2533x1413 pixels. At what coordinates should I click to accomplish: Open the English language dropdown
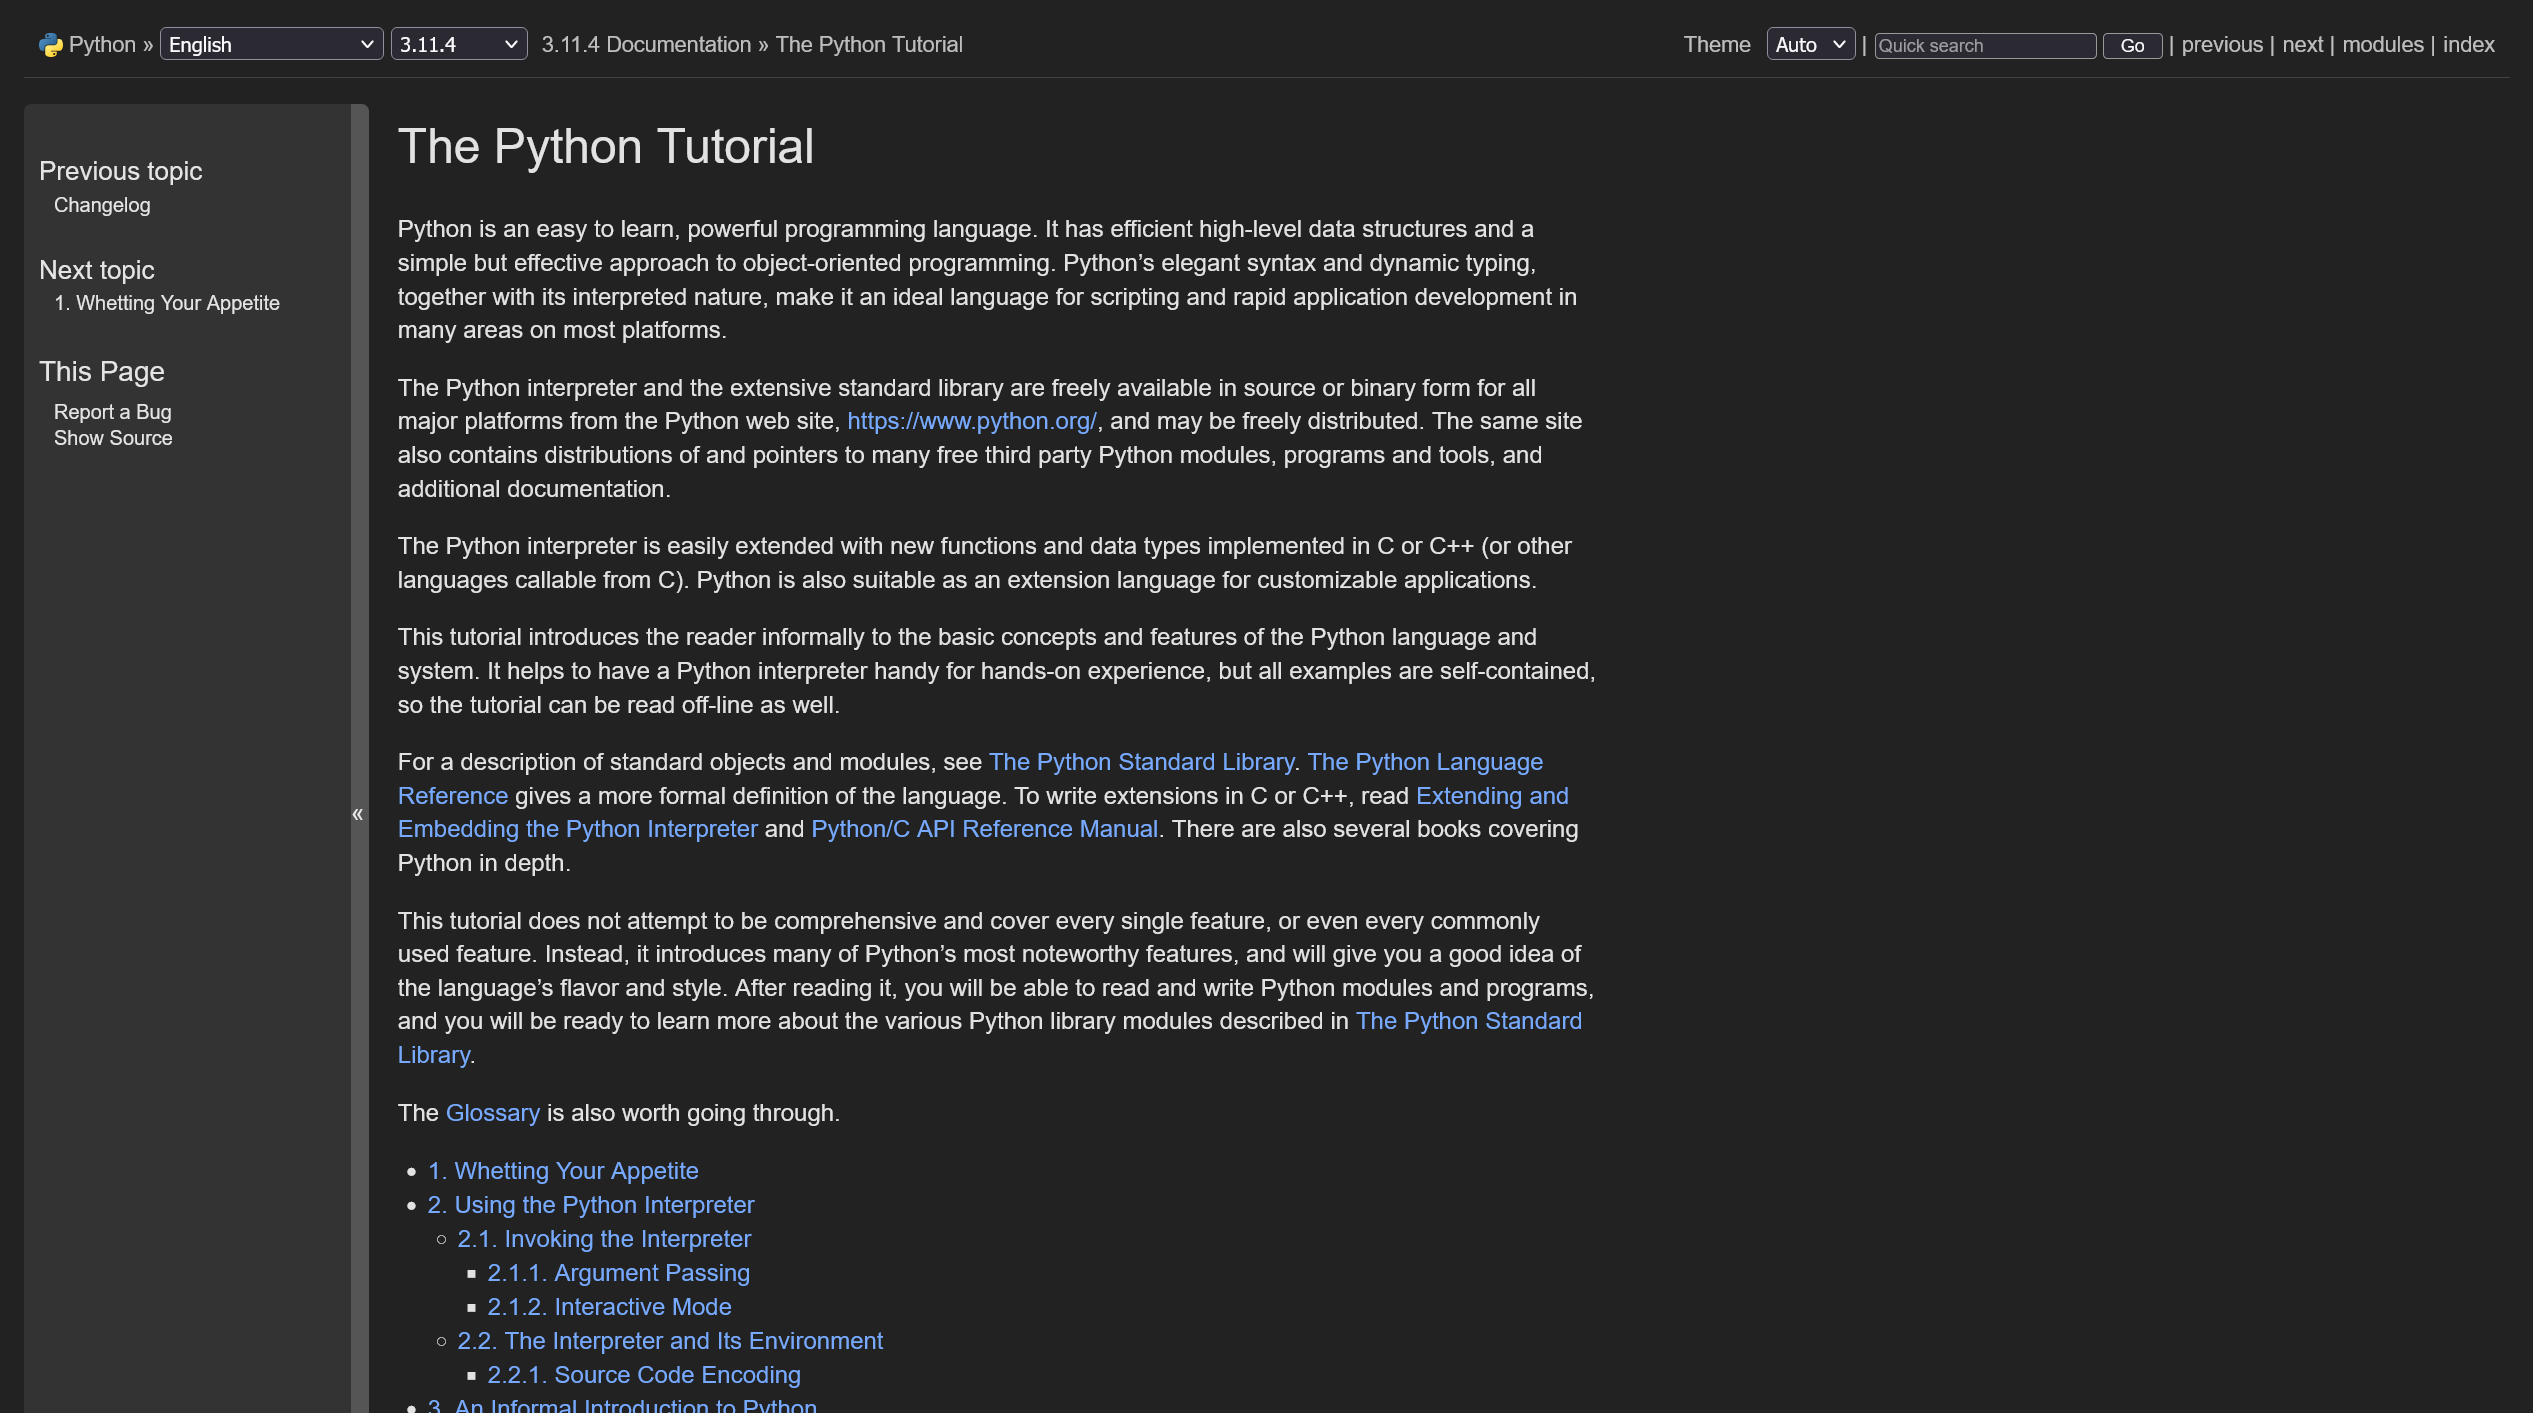tap(271, 45)
